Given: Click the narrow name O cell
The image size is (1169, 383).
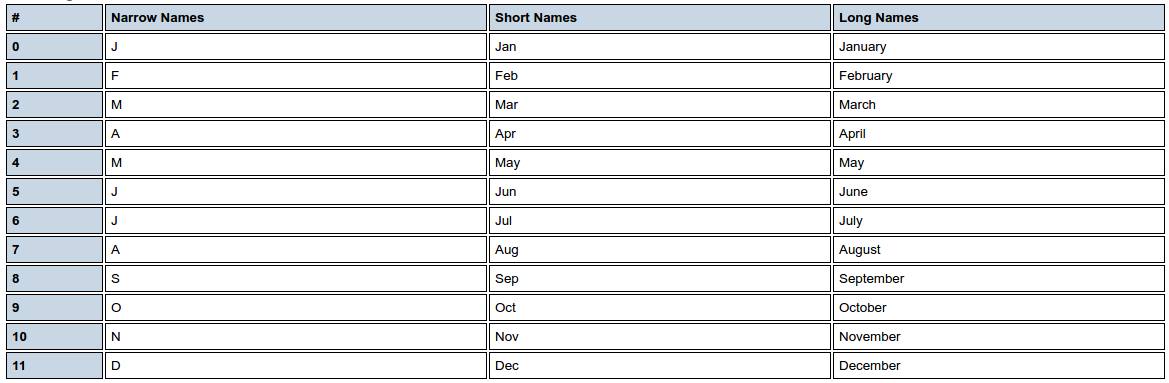Looking at the screenshot, I should coord(296,308).
